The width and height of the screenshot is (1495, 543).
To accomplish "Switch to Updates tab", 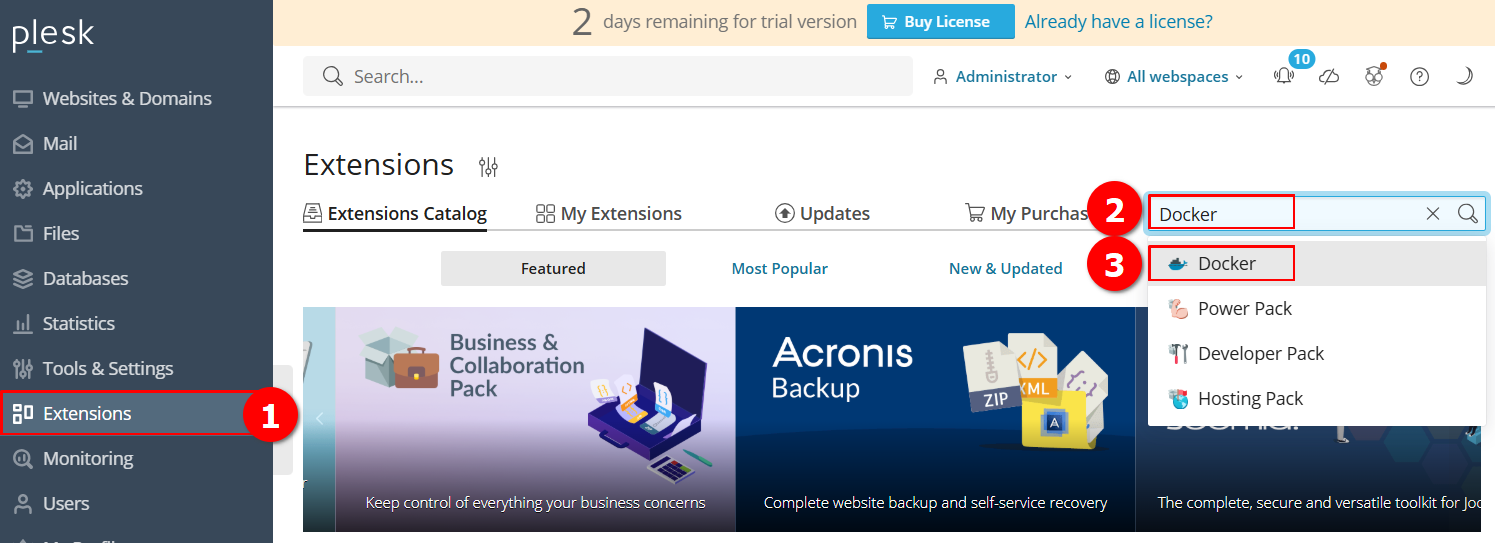I will coord(822,213).
